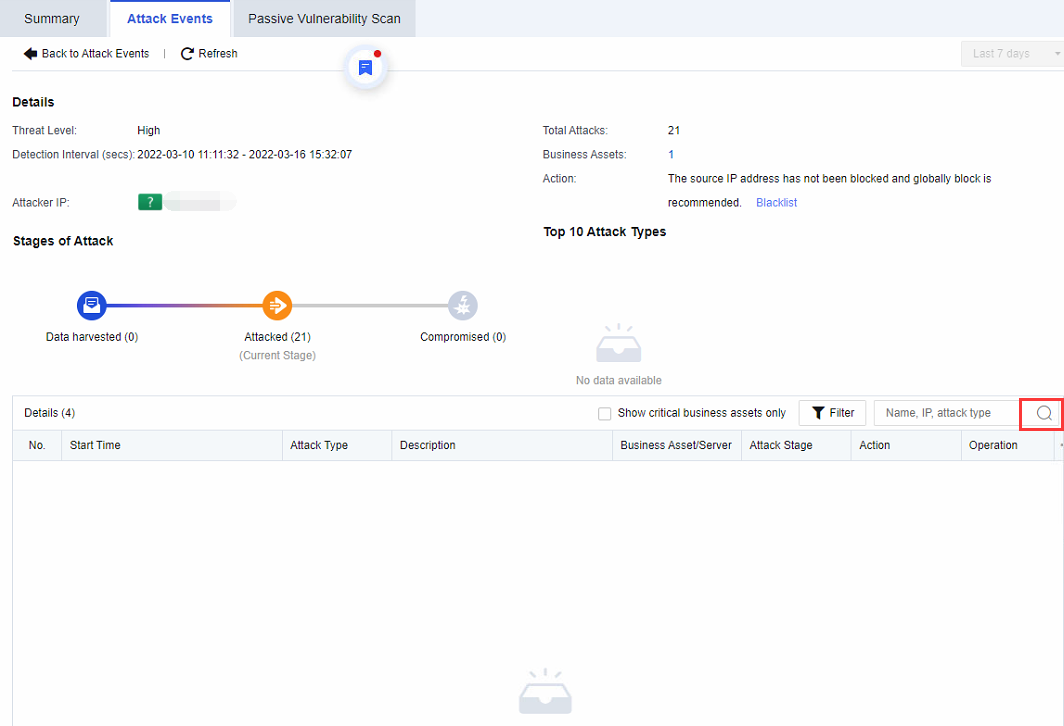Open the Passive Vulnerability Scan tab
This screenshot has width=1064, height=726.
324,19
